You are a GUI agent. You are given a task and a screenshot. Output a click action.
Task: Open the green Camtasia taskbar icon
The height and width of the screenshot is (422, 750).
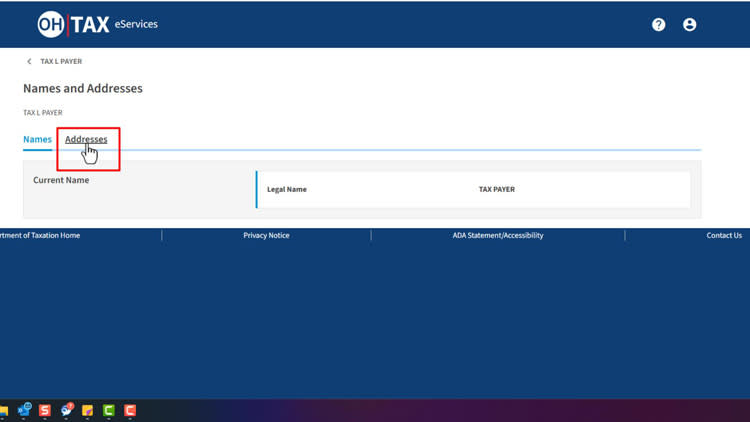[108, 410]
